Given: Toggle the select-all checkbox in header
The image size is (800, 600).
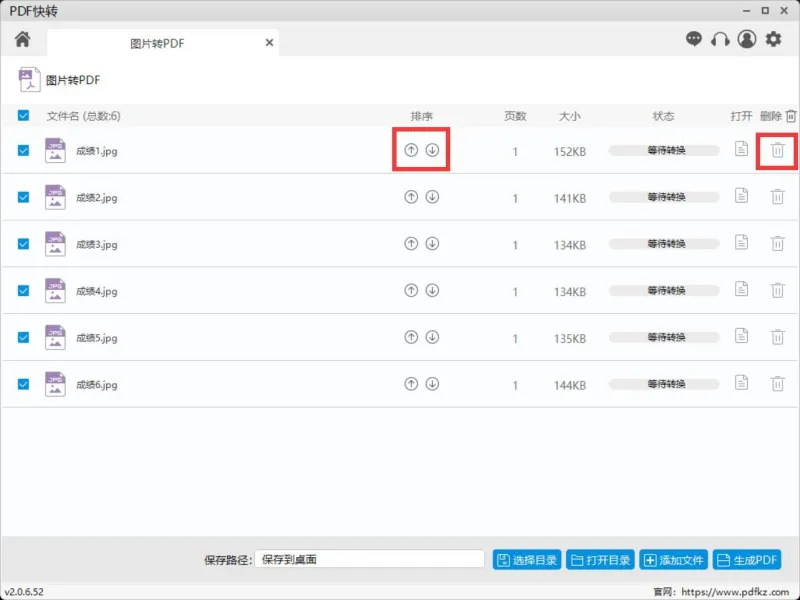Looking at the screenshot, I should [x=23, y=115].
